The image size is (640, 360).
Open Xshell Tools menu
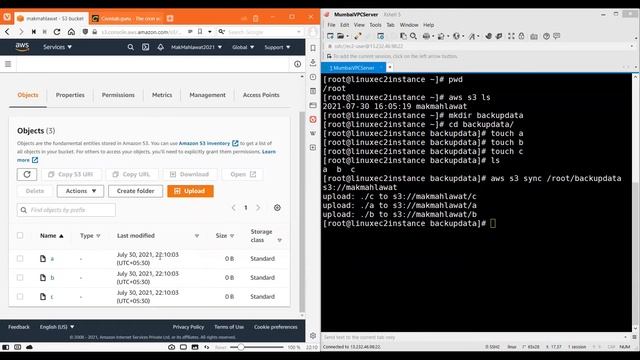coord(375,25)
